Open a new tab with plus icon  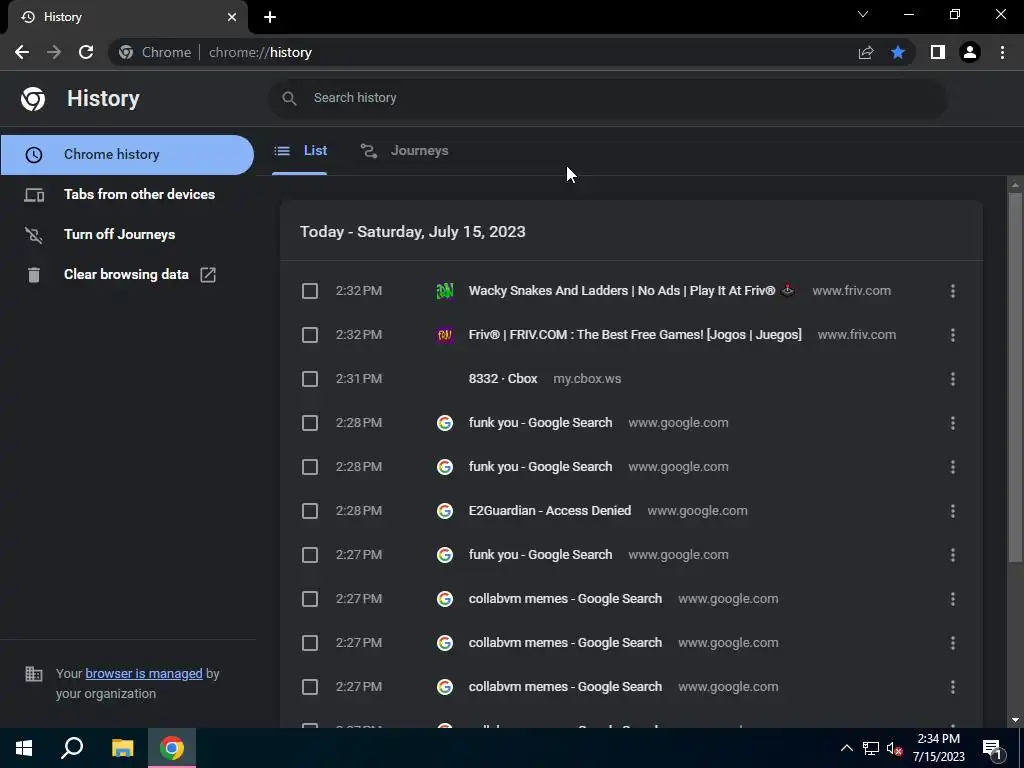tap(270, 17)
